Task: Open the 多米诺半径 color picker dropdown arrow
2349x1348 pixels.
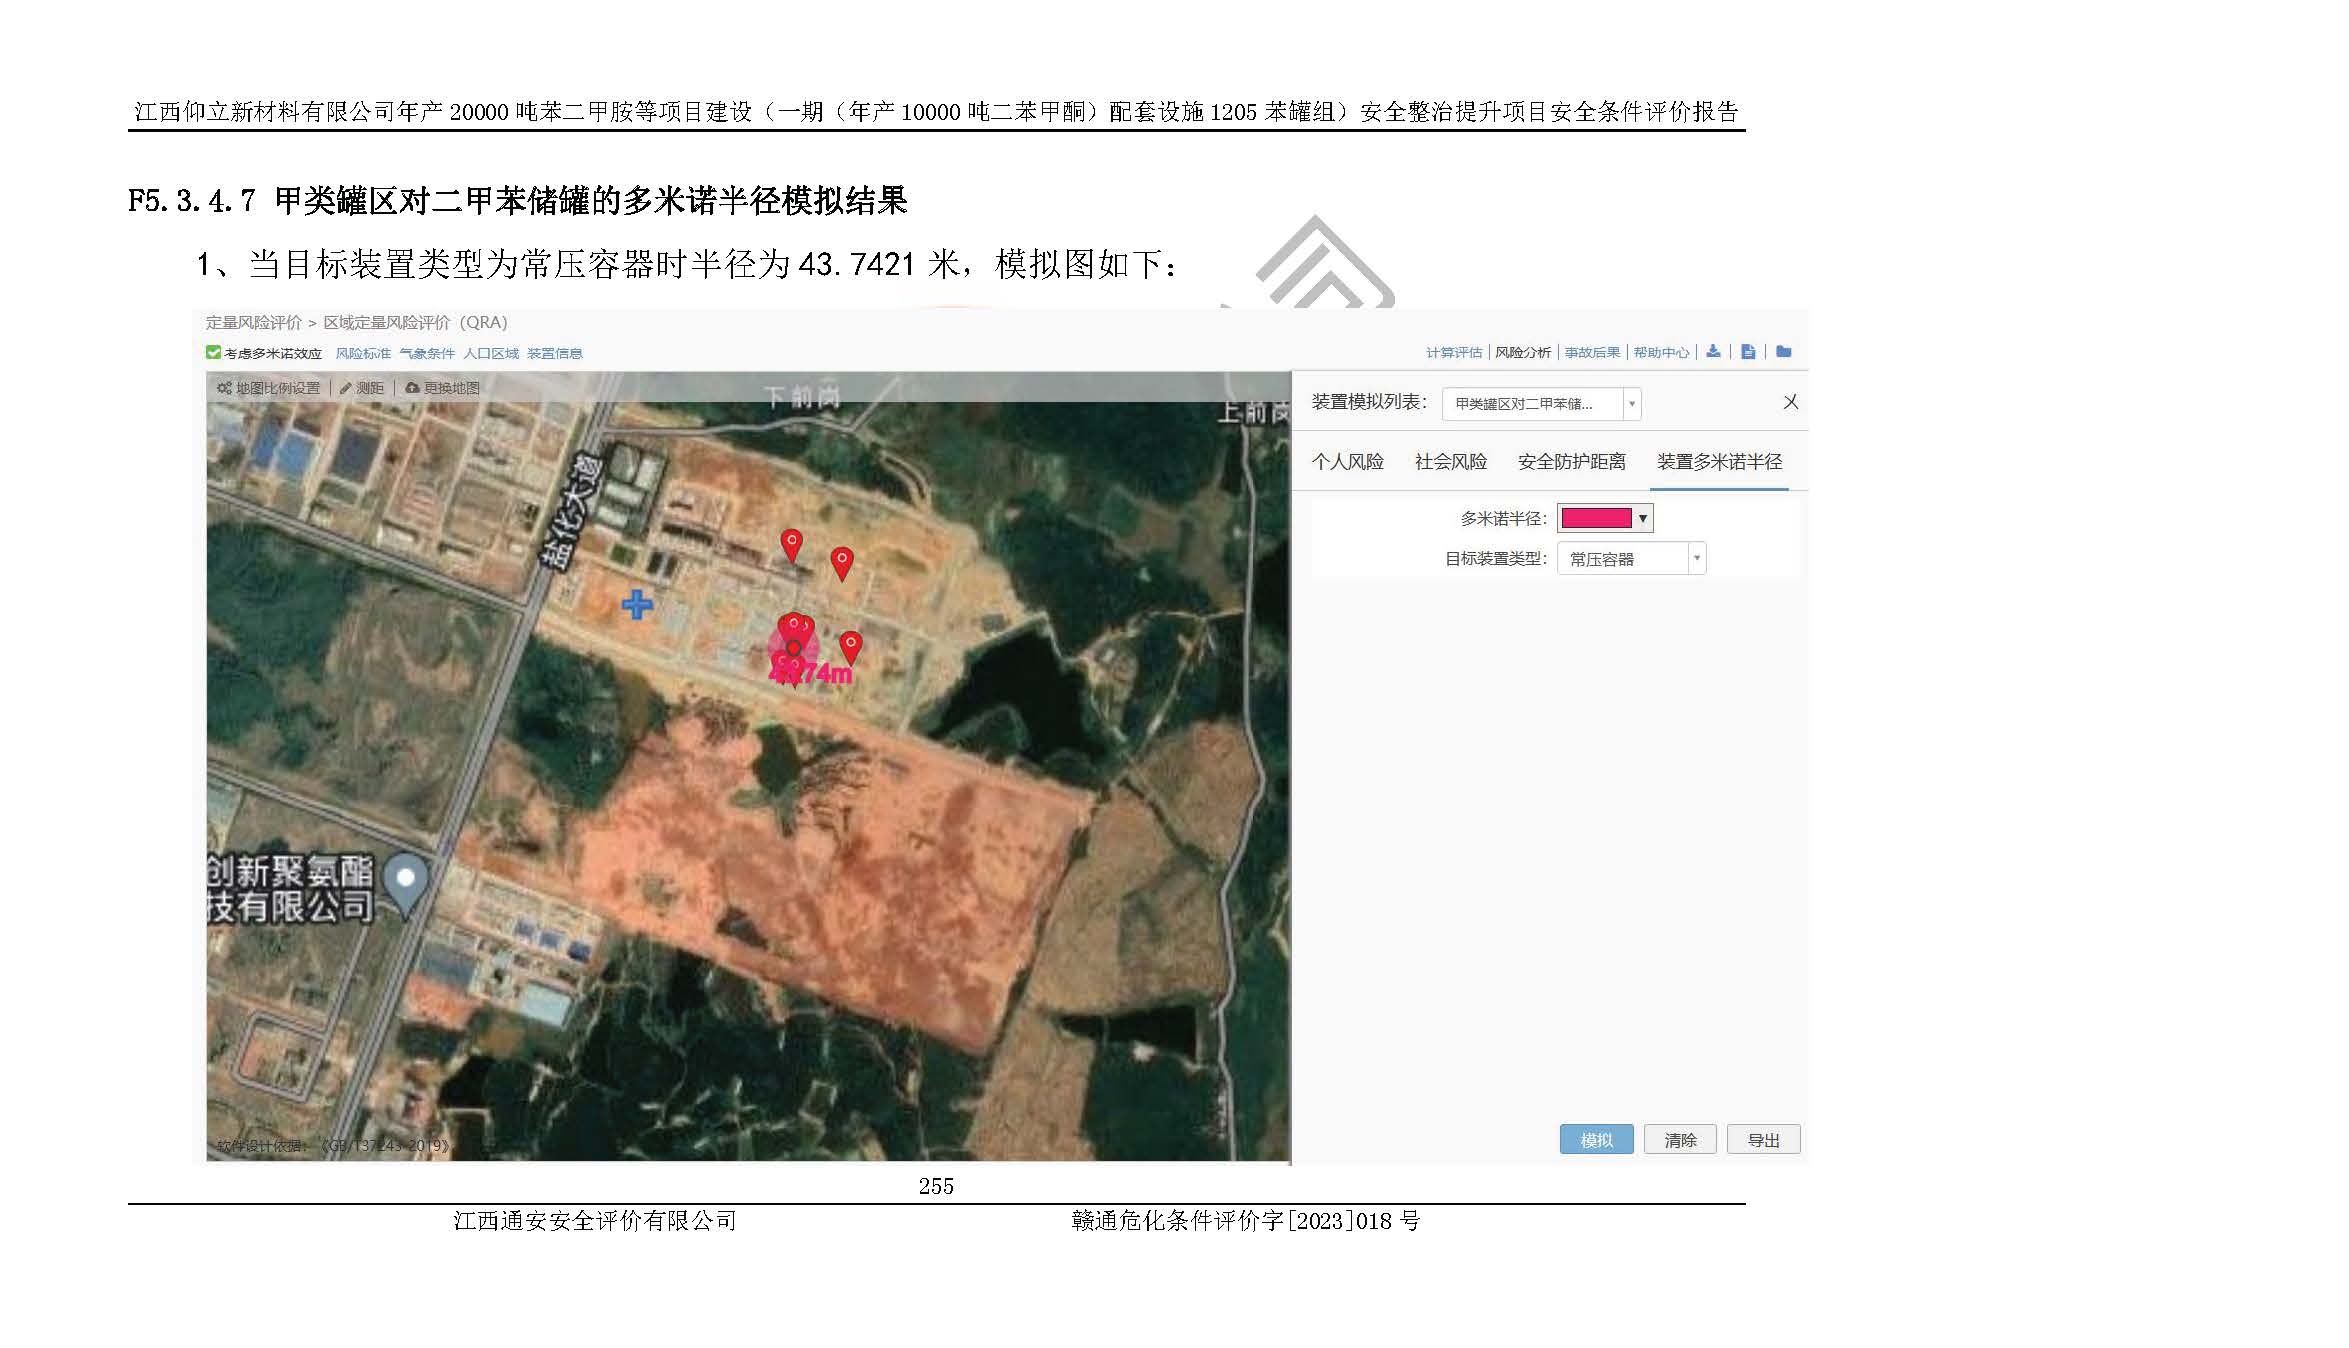Action: 1642,518
